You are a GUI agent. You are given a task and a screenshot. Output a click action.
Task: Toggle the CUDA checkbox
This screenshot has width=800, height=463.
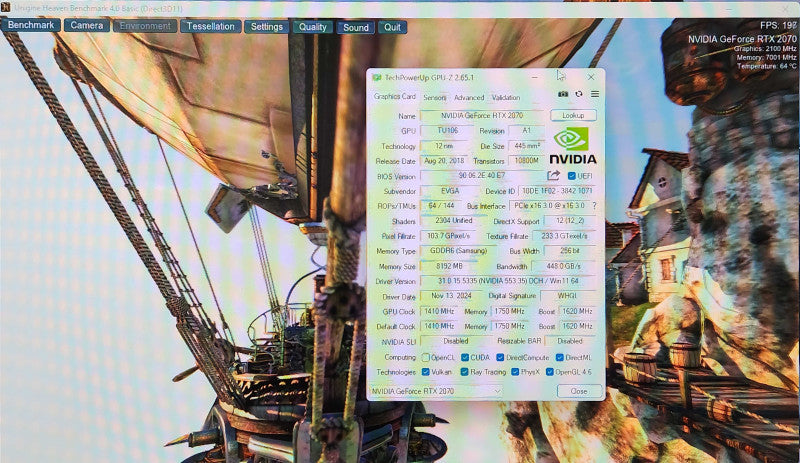point(464,357)
